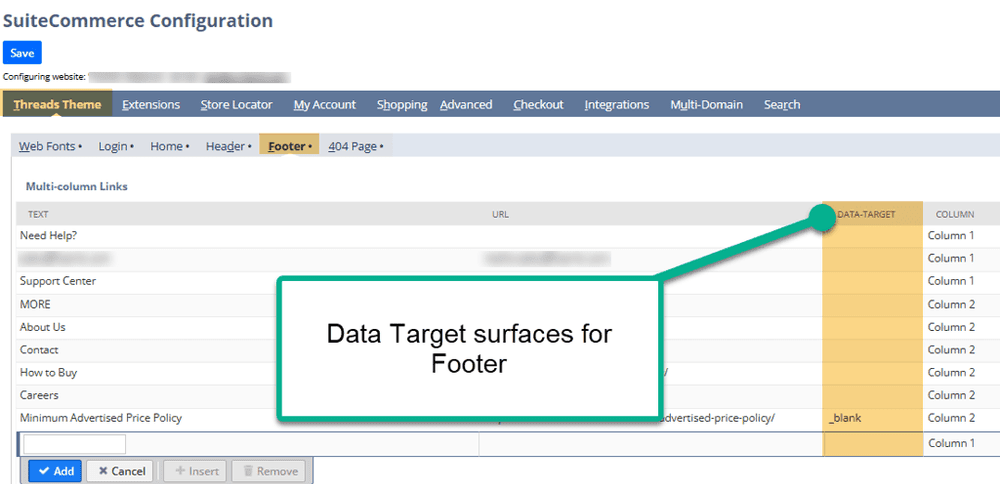1000x484 pixels.
Task: Click the Column value in MORE row
Action: (952, 304)
